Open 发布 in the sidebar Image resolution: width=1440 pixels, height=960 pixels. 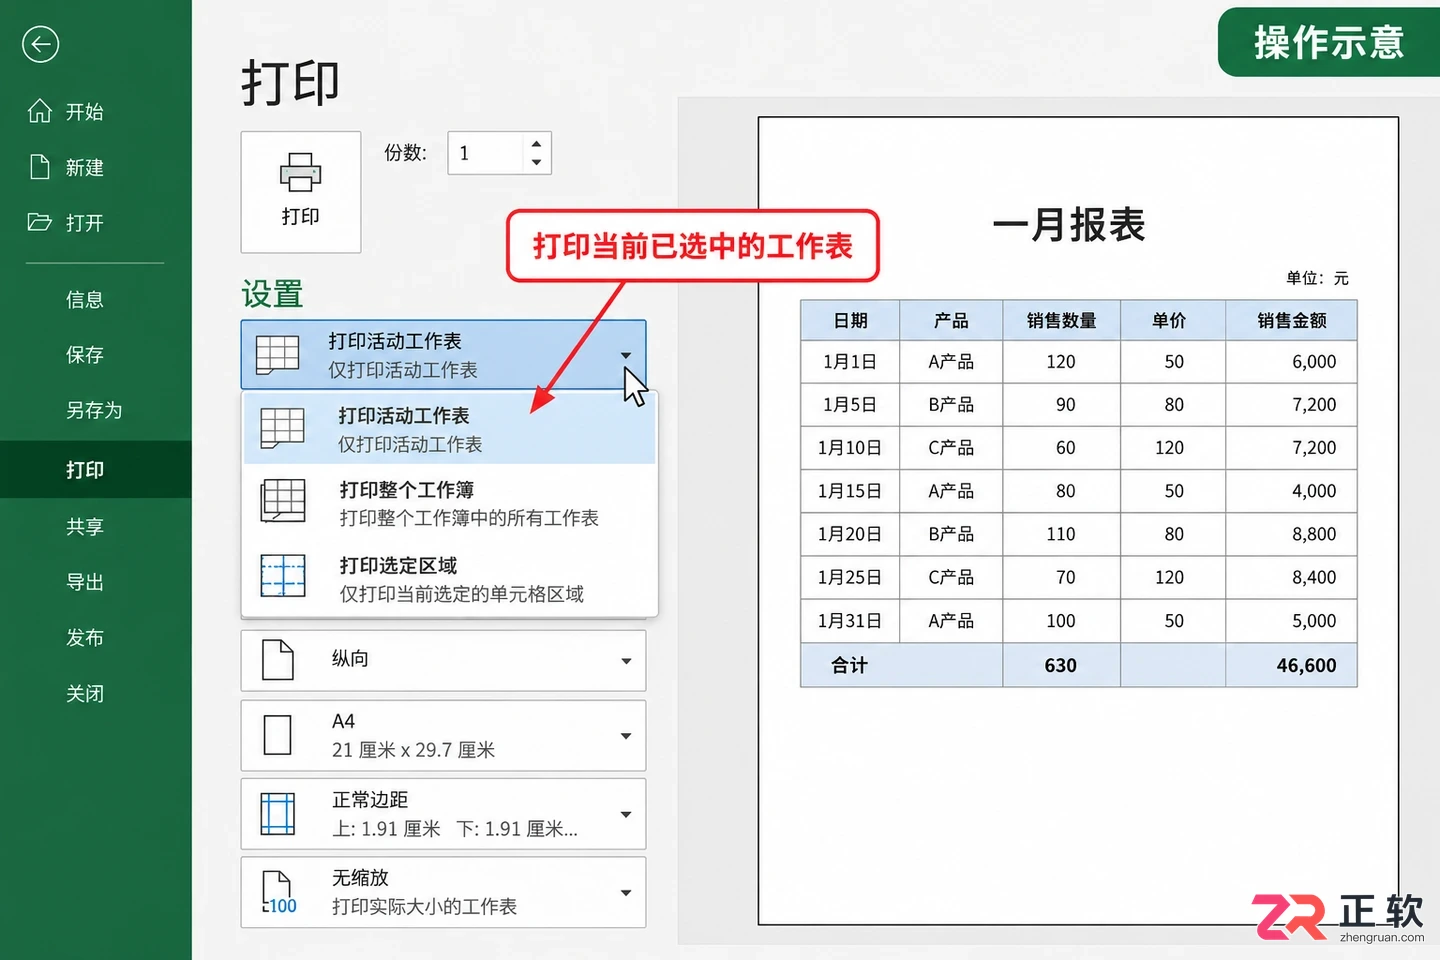(x=85, y=637)
